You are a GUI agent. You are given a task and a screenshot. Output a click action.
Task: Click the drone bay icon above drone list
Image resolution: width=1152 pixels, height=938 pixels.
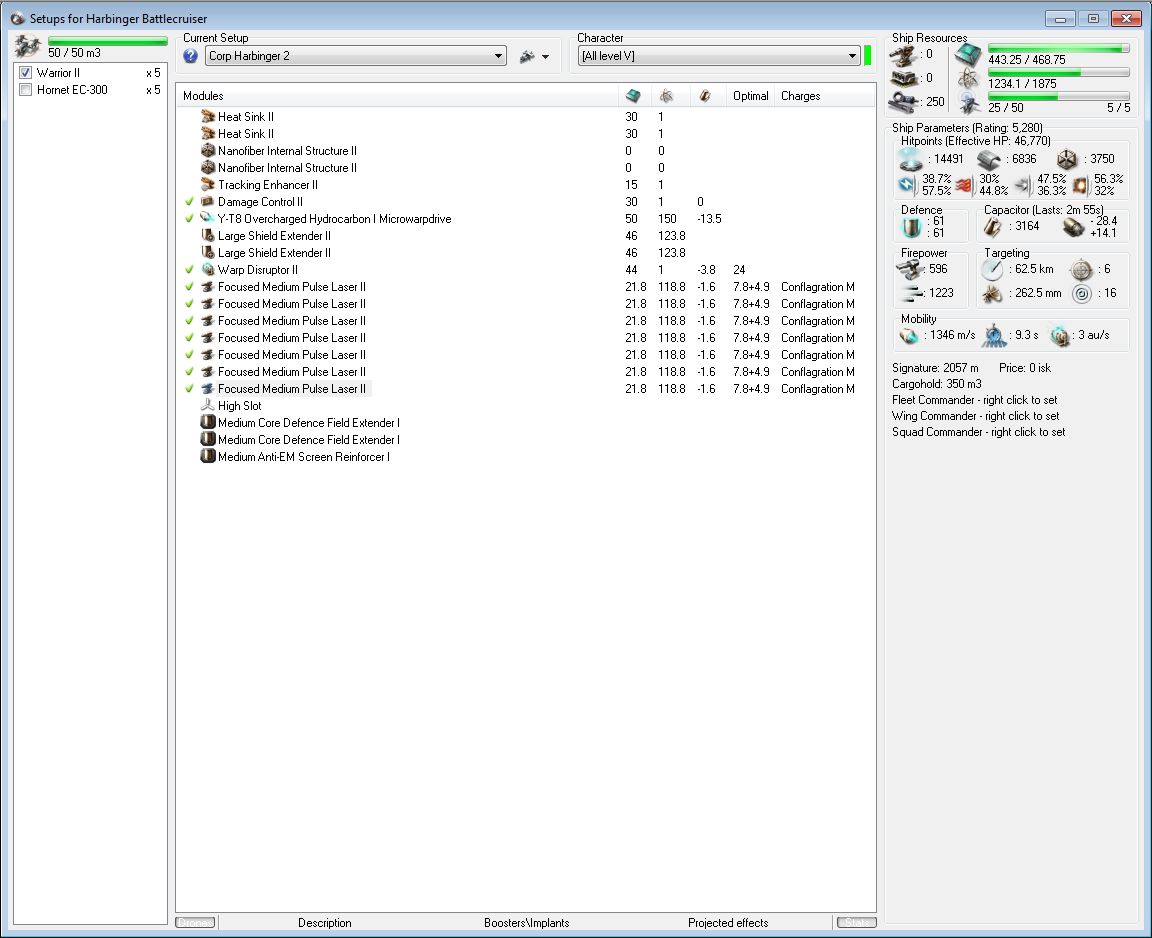(28, 47)
